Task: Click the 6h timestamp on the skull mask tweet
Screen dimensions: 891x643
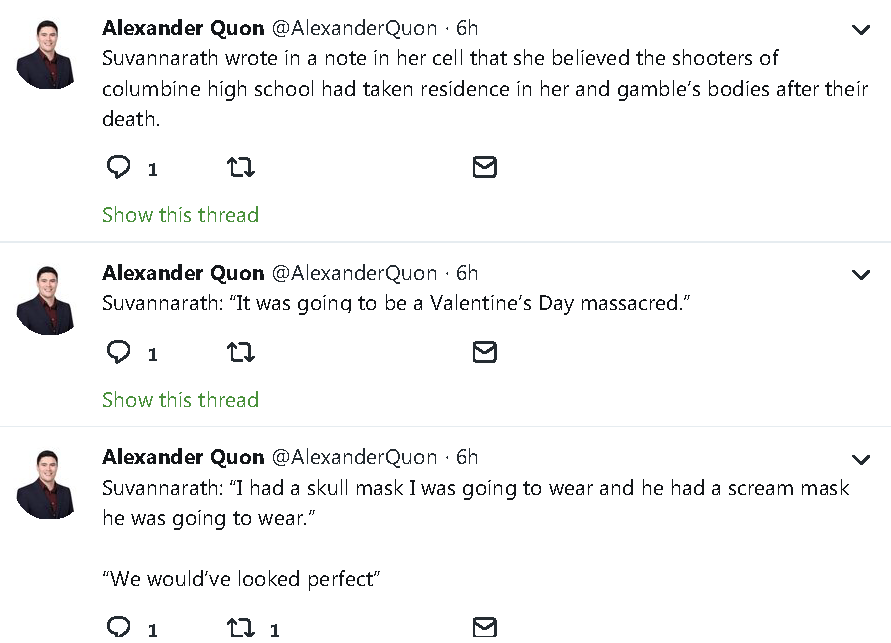Action: [467, 458]
